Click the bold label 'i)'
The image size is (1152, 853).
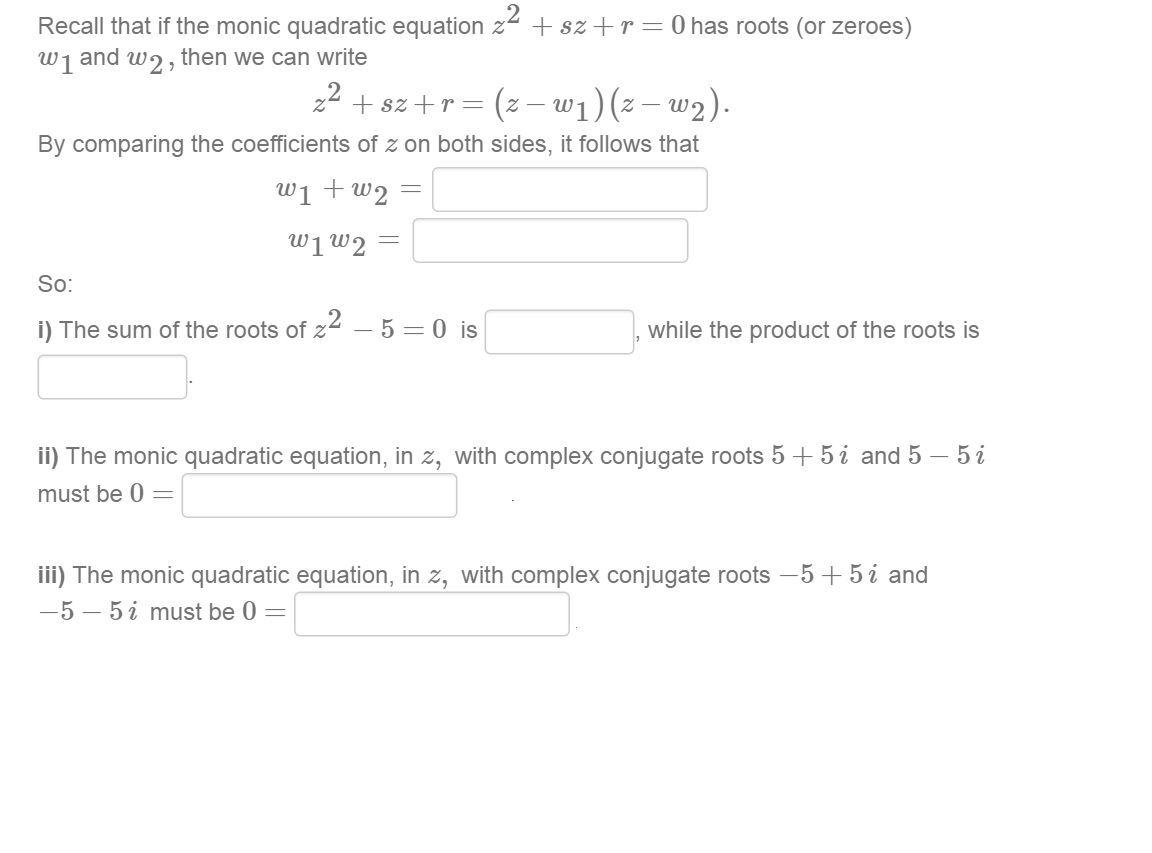point(45,330)
